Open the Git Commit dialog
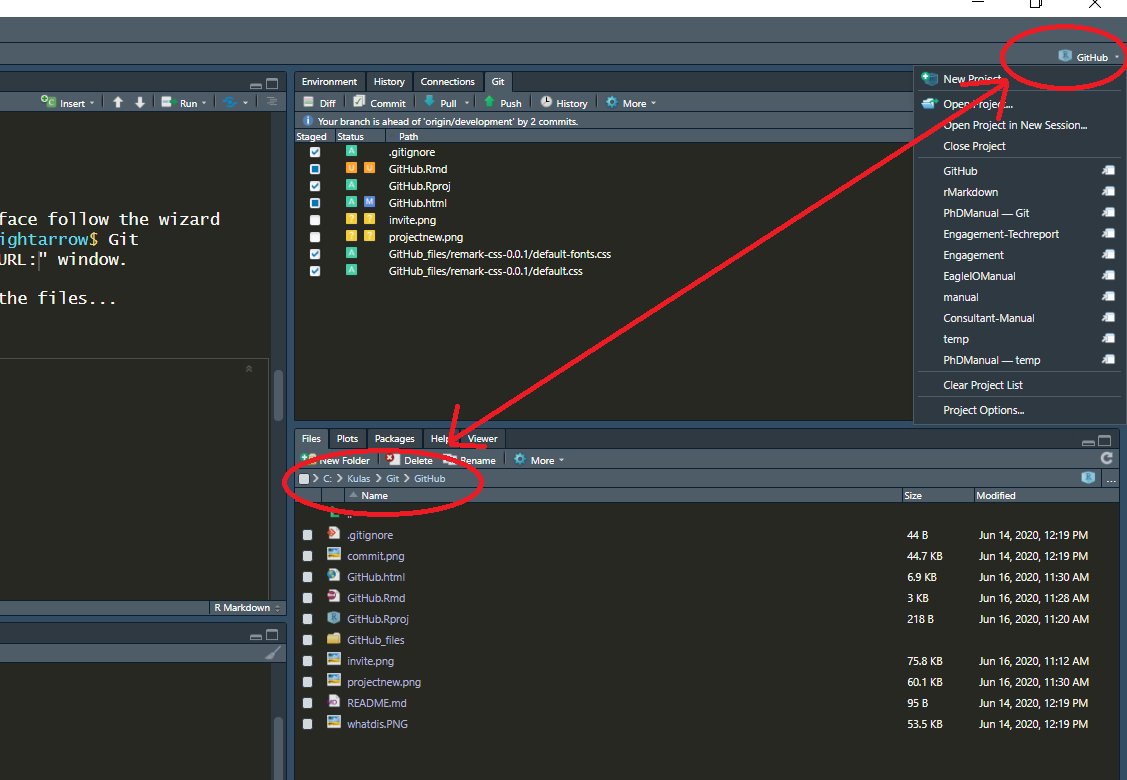Screen dimensions: 1127x780 379,103
